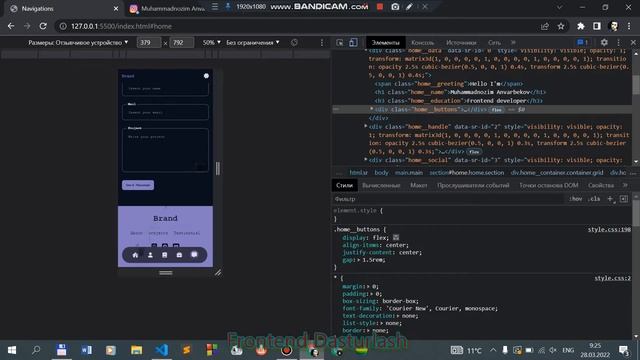Click the address bar URL
The image size is (640, 360).
121,26
